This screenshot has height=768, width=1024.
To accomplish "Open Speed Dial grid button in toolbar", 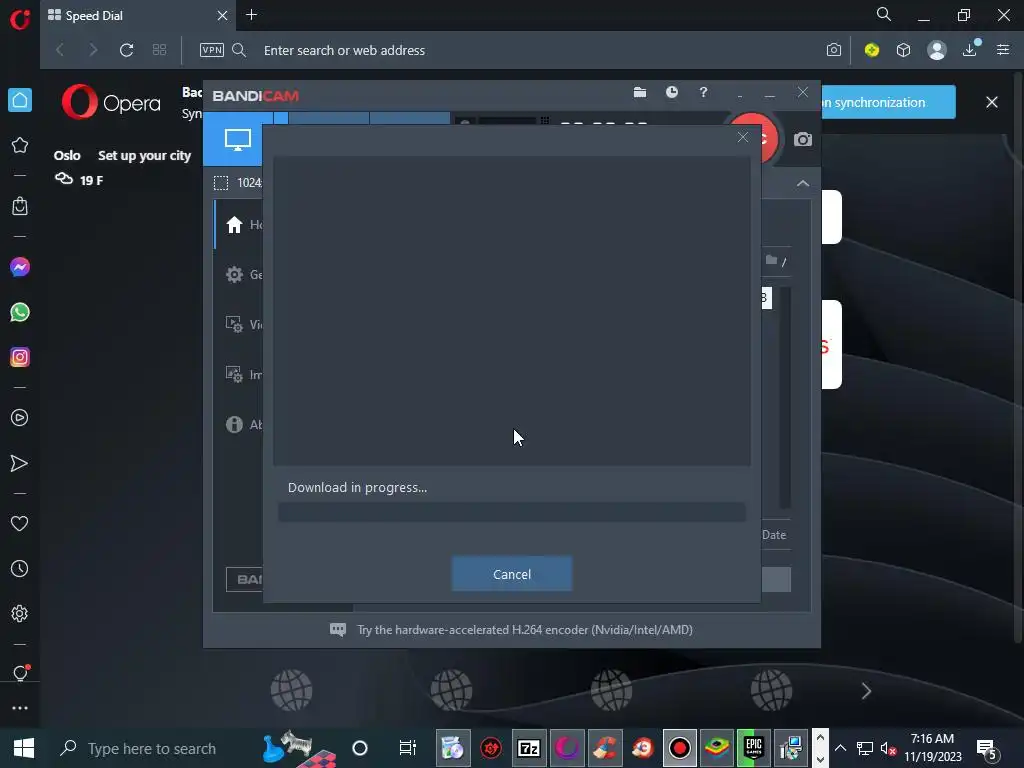I will pos(159,50).
